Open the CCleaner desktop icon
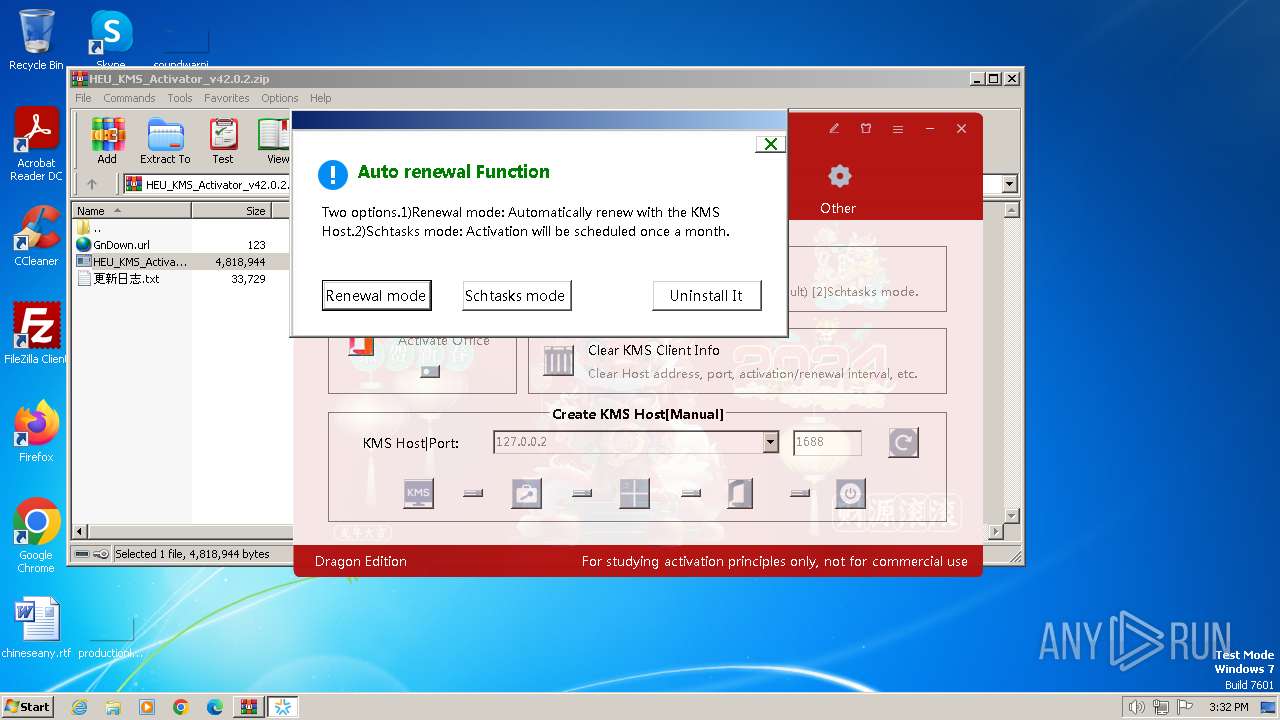Screen dimensions: 1280x720 coord(36,236)
